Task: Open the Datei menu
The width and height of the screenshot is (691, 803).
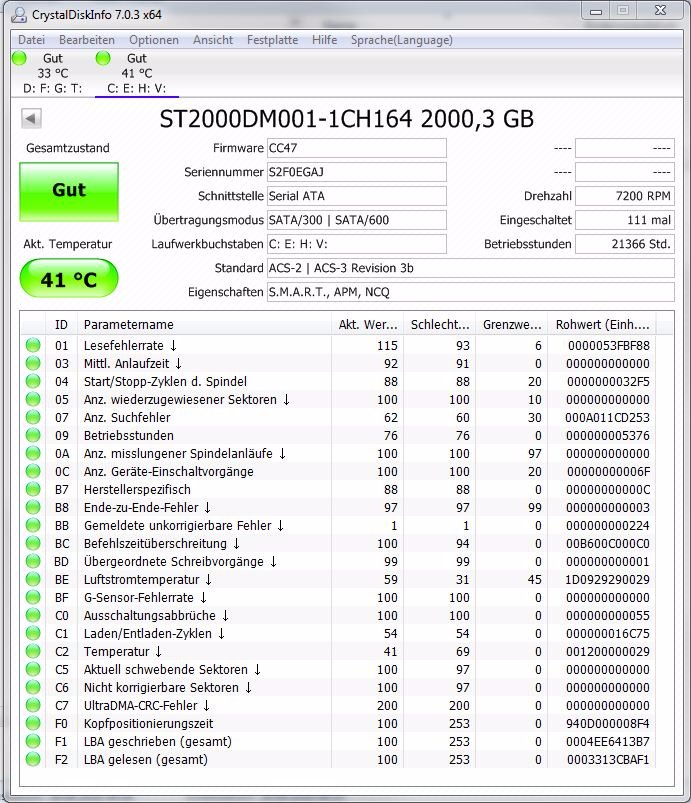Action: point(31,40)
